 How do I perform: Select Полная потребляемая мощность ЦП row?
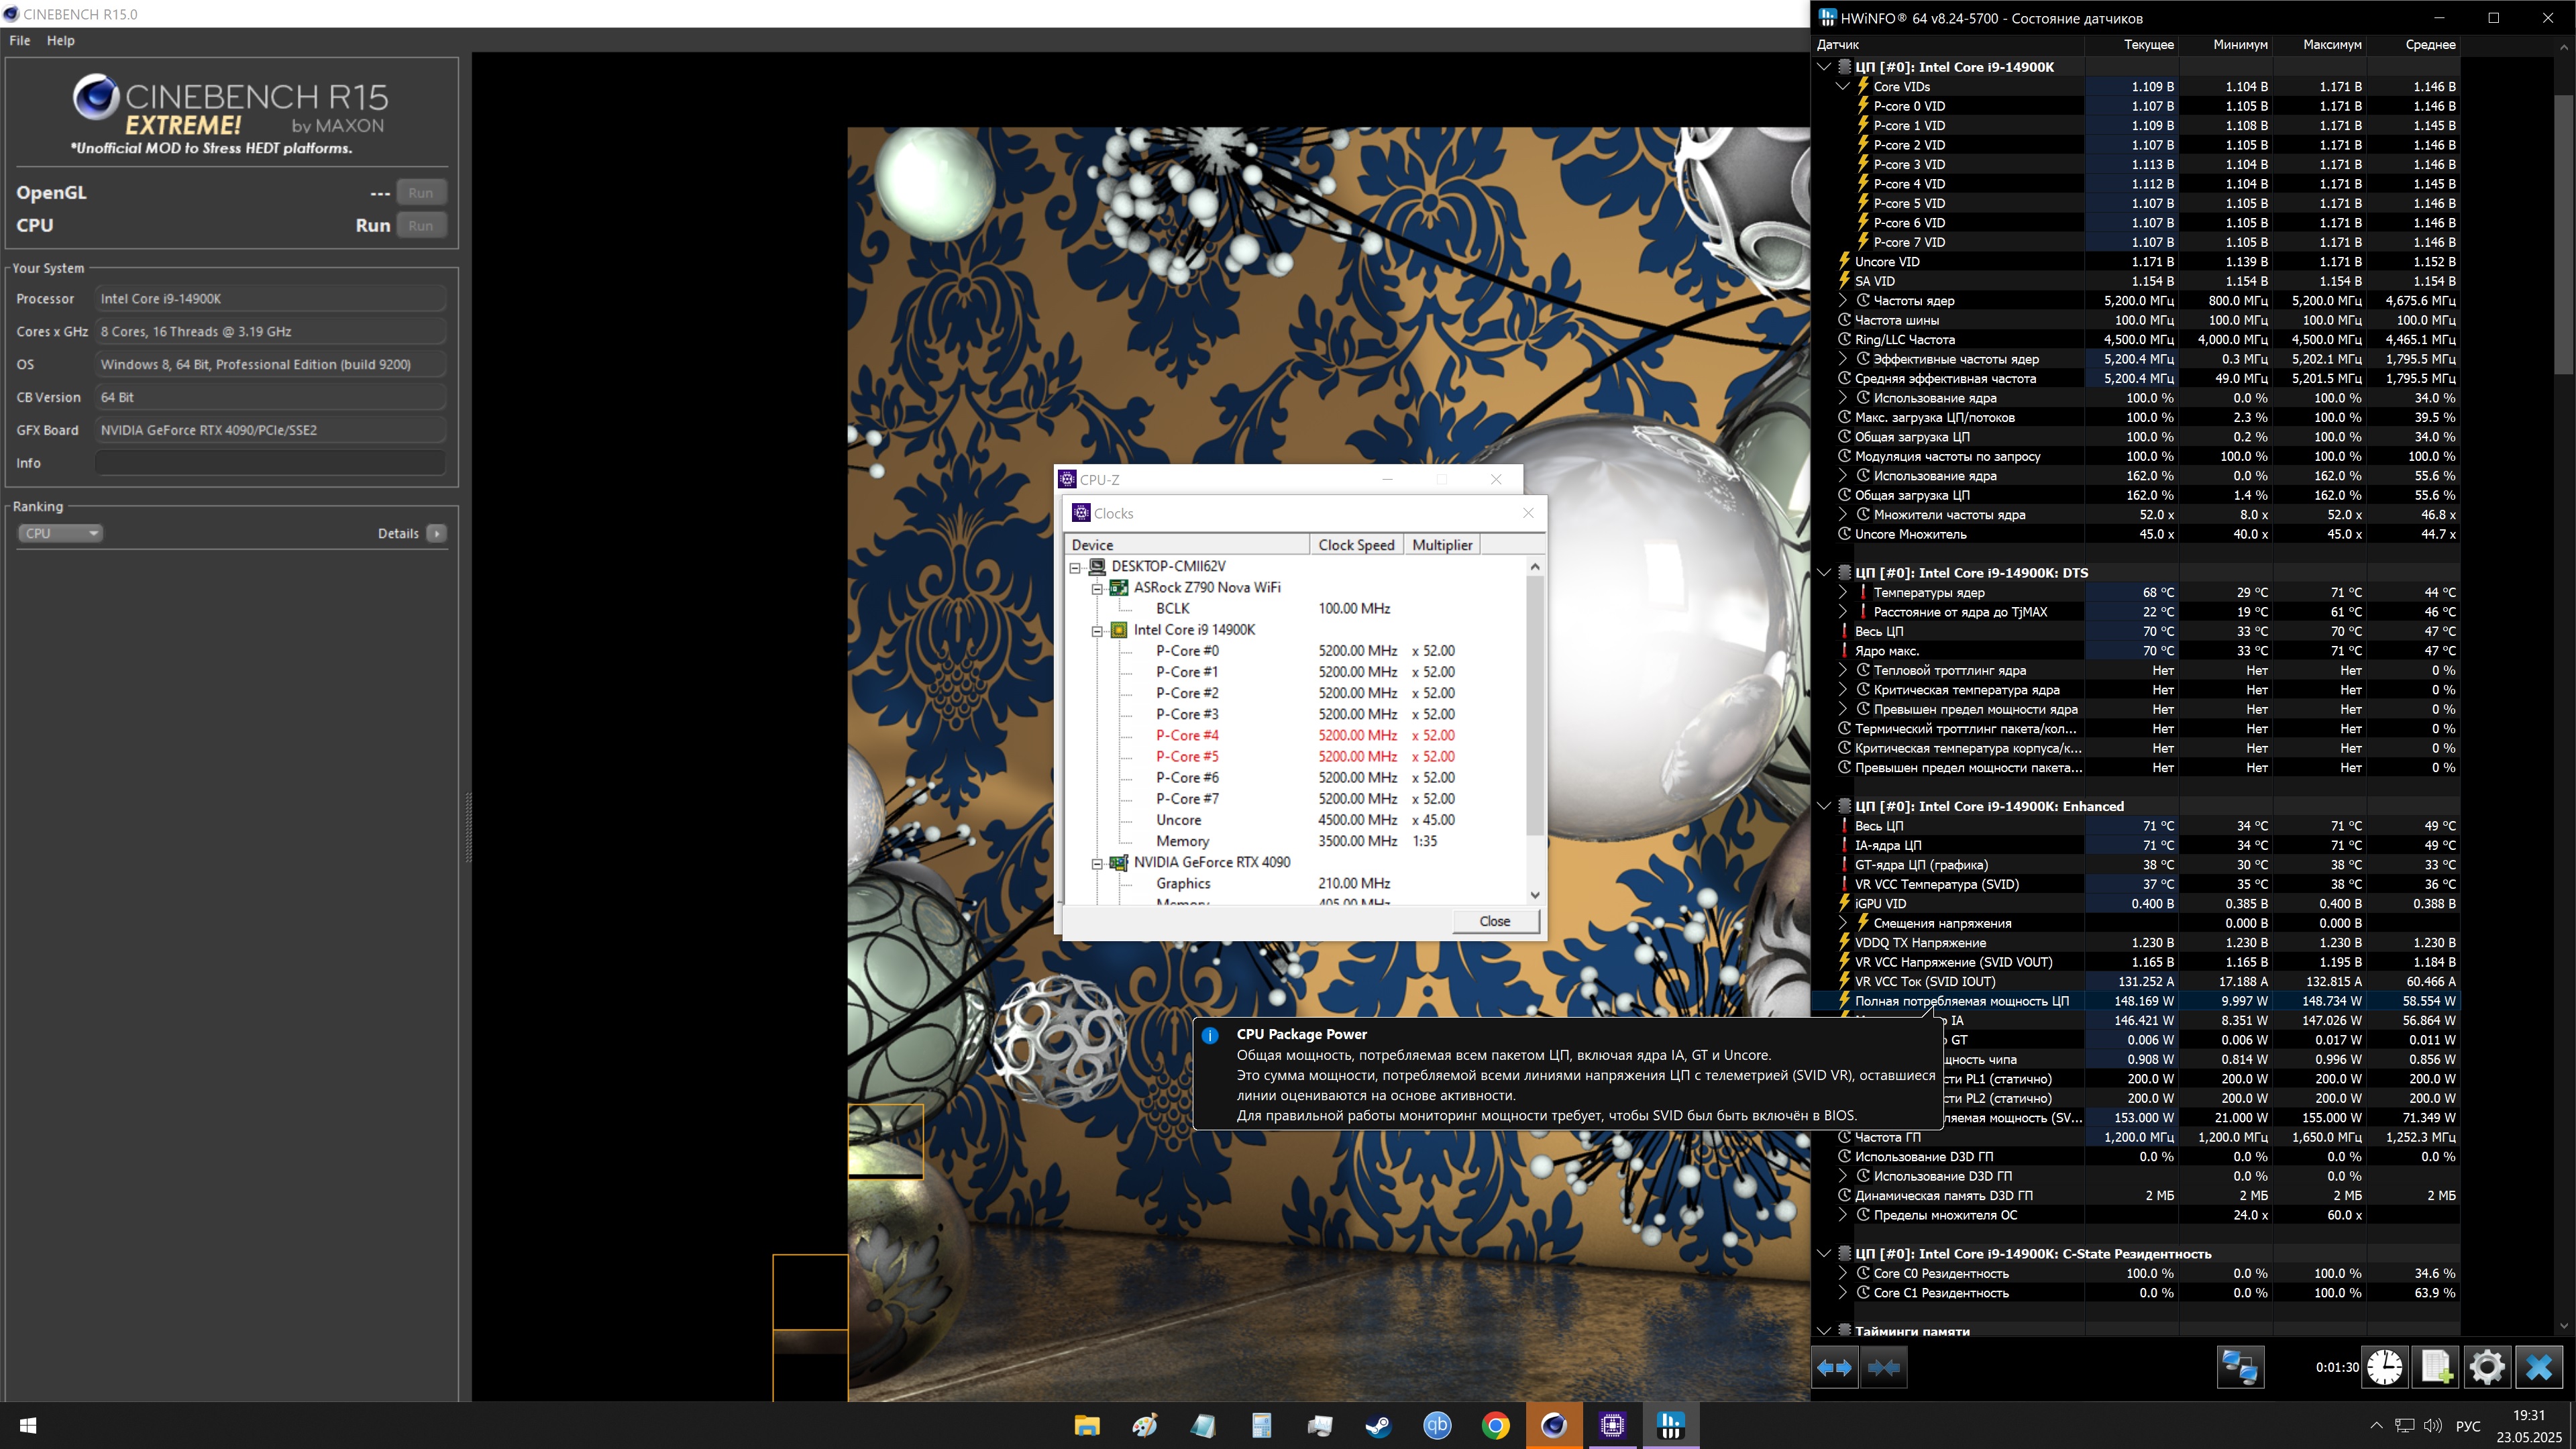[2135, 1001]
